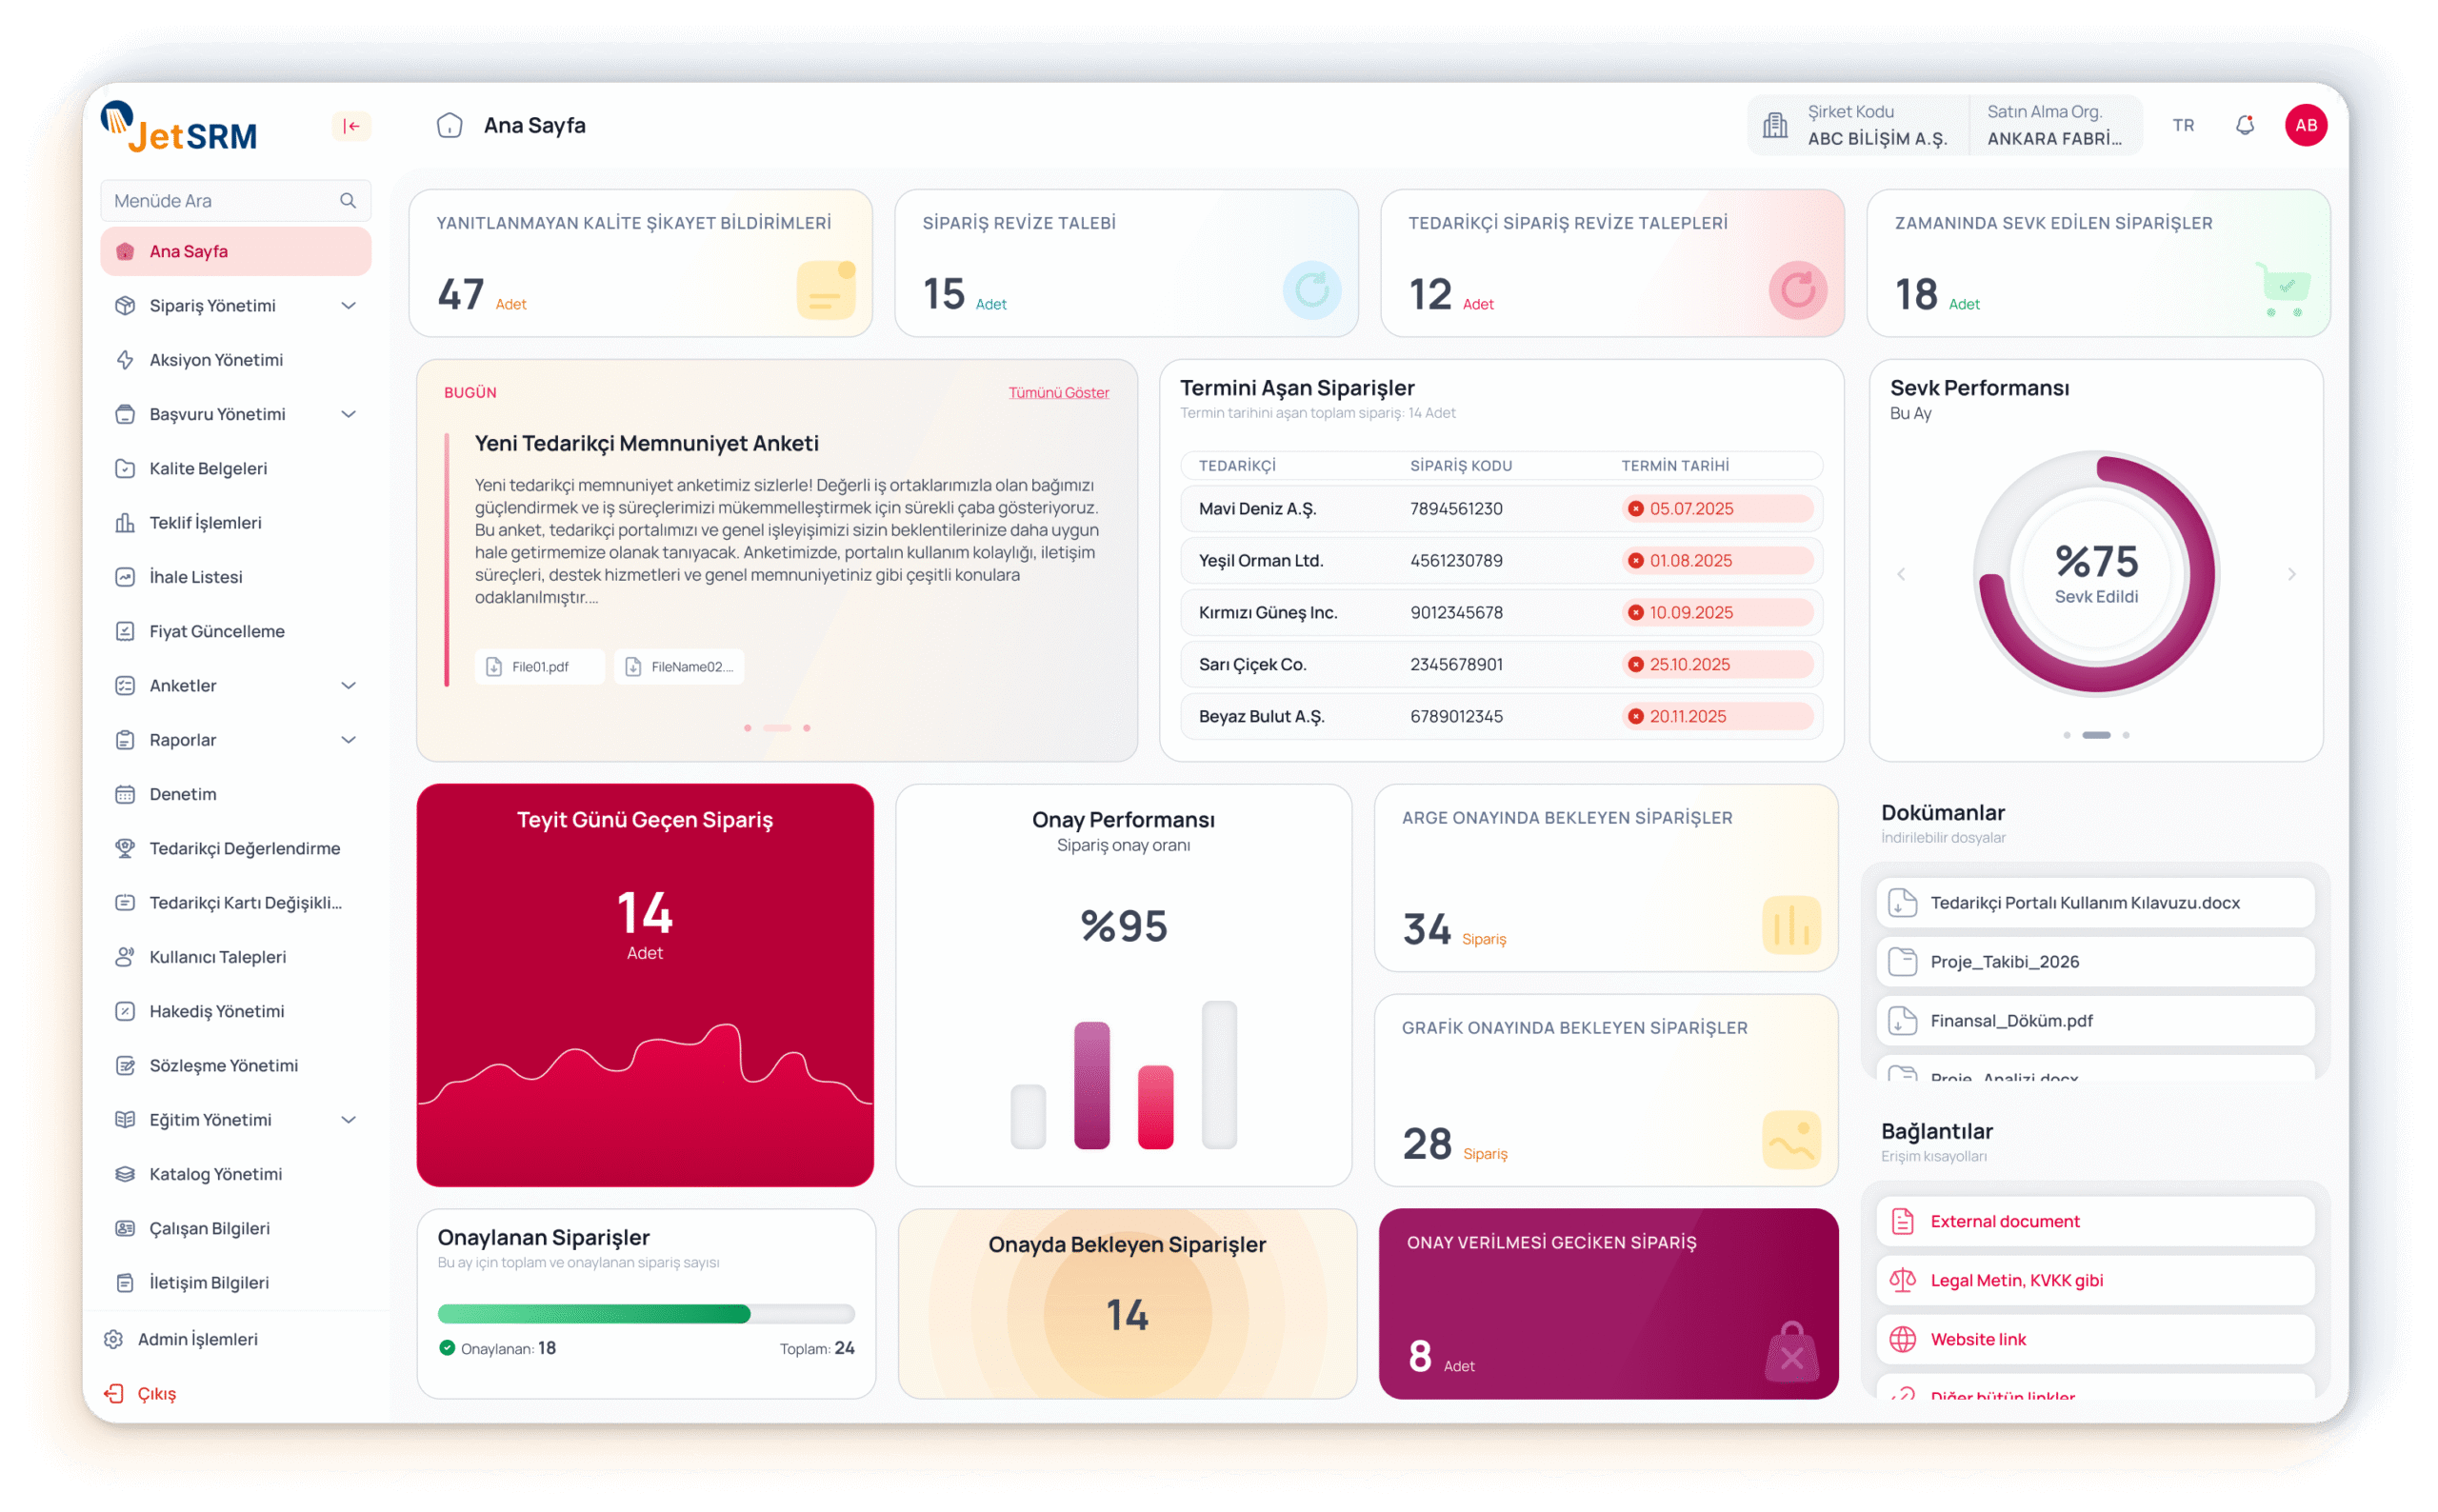Image resolution: width=2438 pixels, height=1512 pixels.
Task: Download File01.pdf attachment
Action: tap(540, 667)
